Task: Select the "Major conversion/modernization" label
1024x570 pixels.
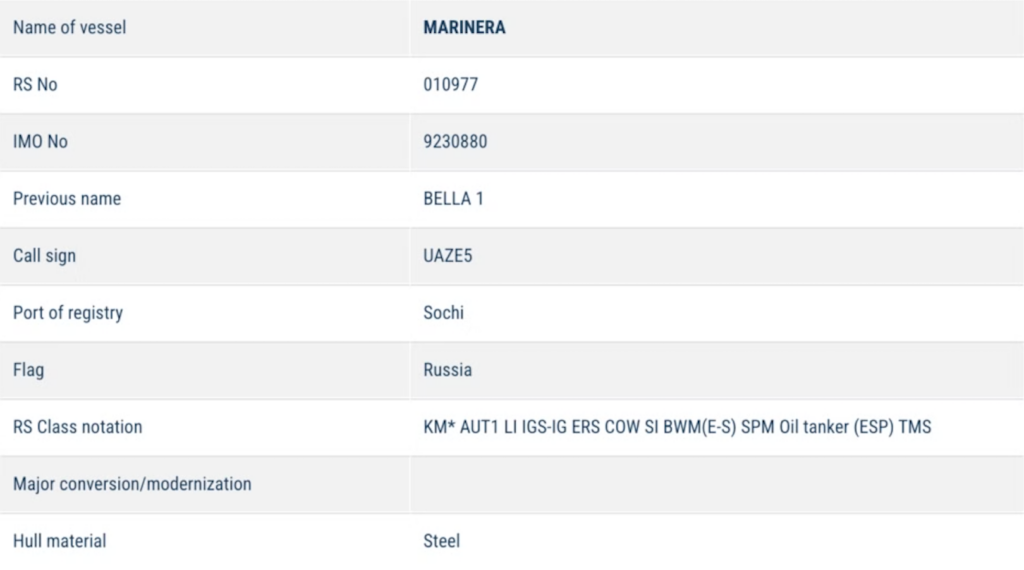Action: 132,484
